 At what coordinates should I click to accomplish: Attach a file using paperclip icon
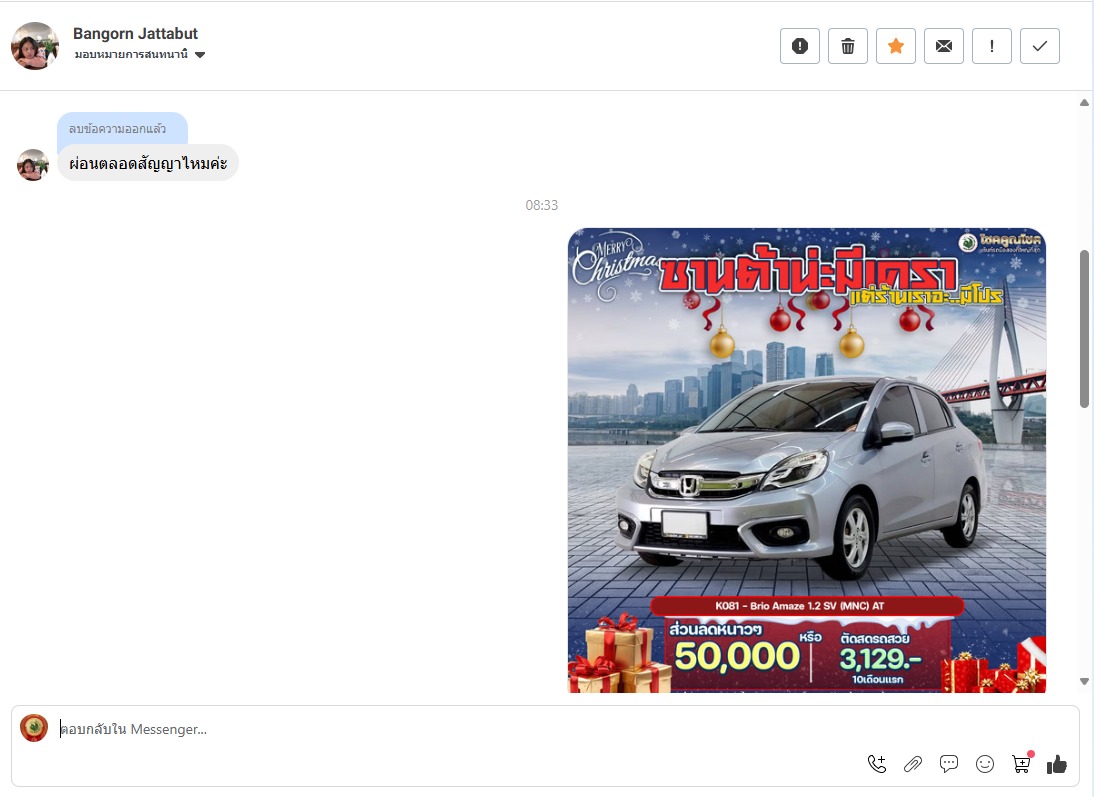click(913, 764)
